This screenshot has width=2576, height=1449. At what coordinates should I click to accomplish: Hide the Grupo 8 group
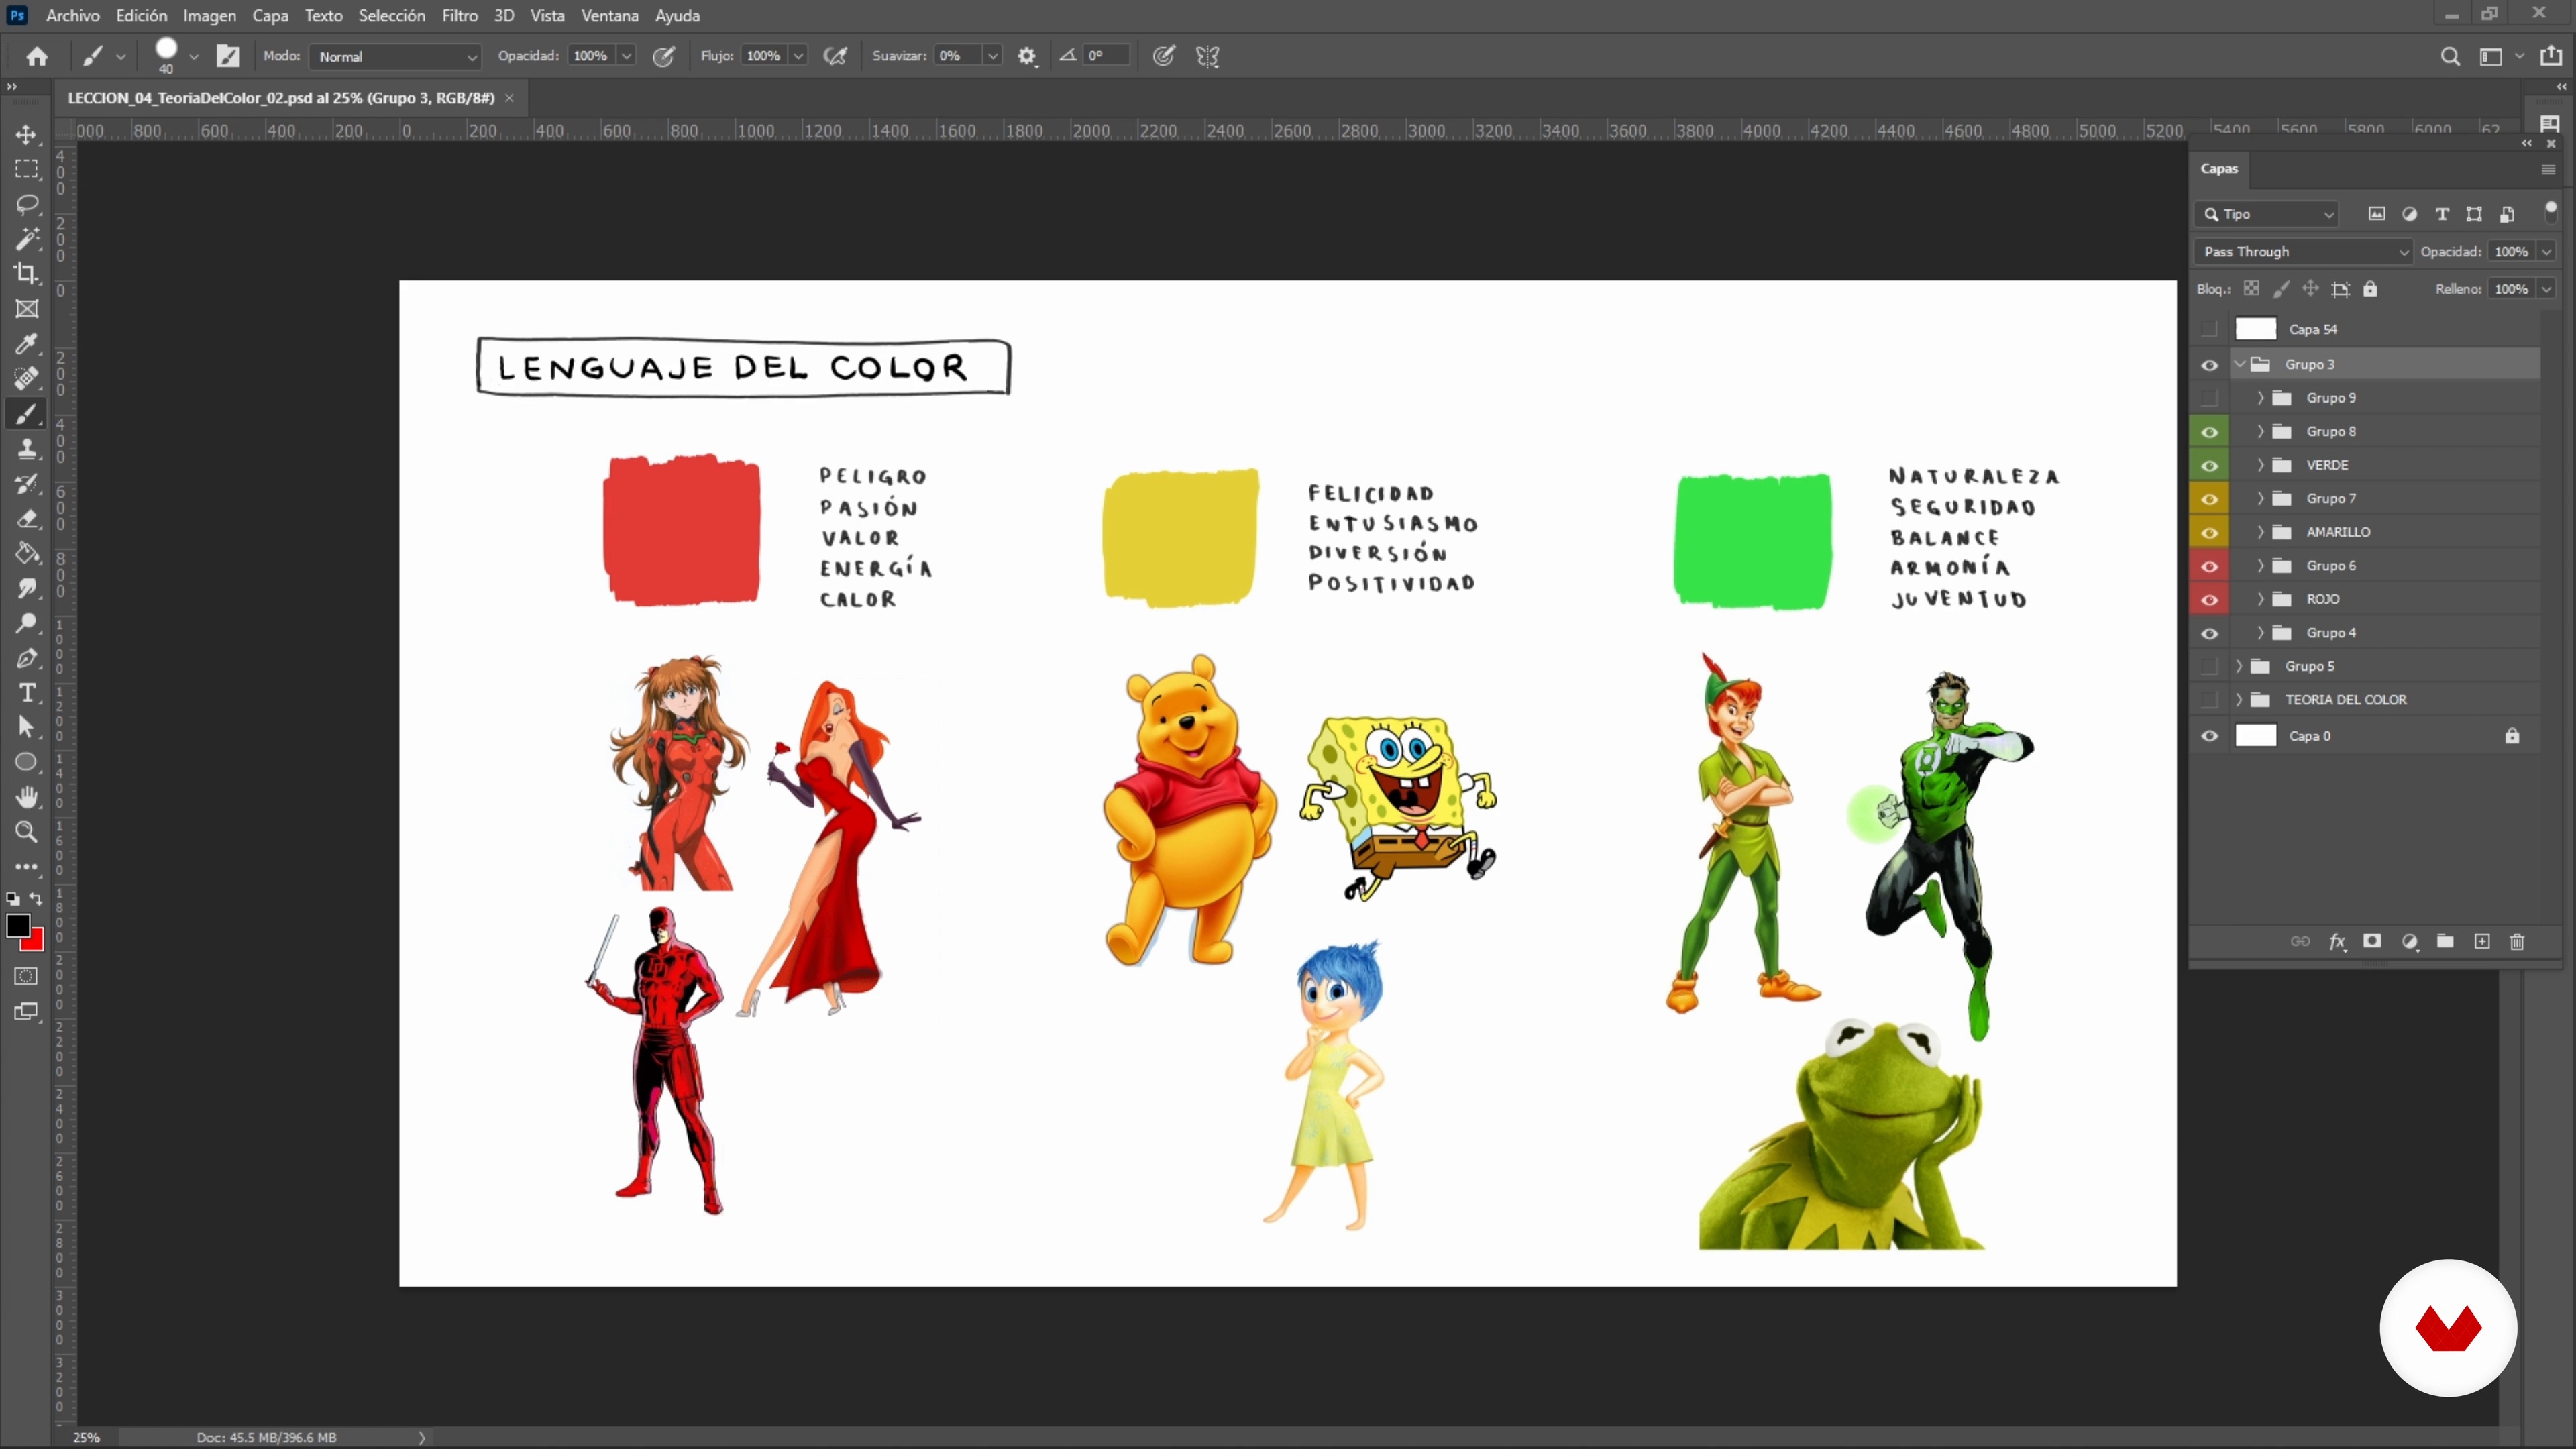point(2209,432)
